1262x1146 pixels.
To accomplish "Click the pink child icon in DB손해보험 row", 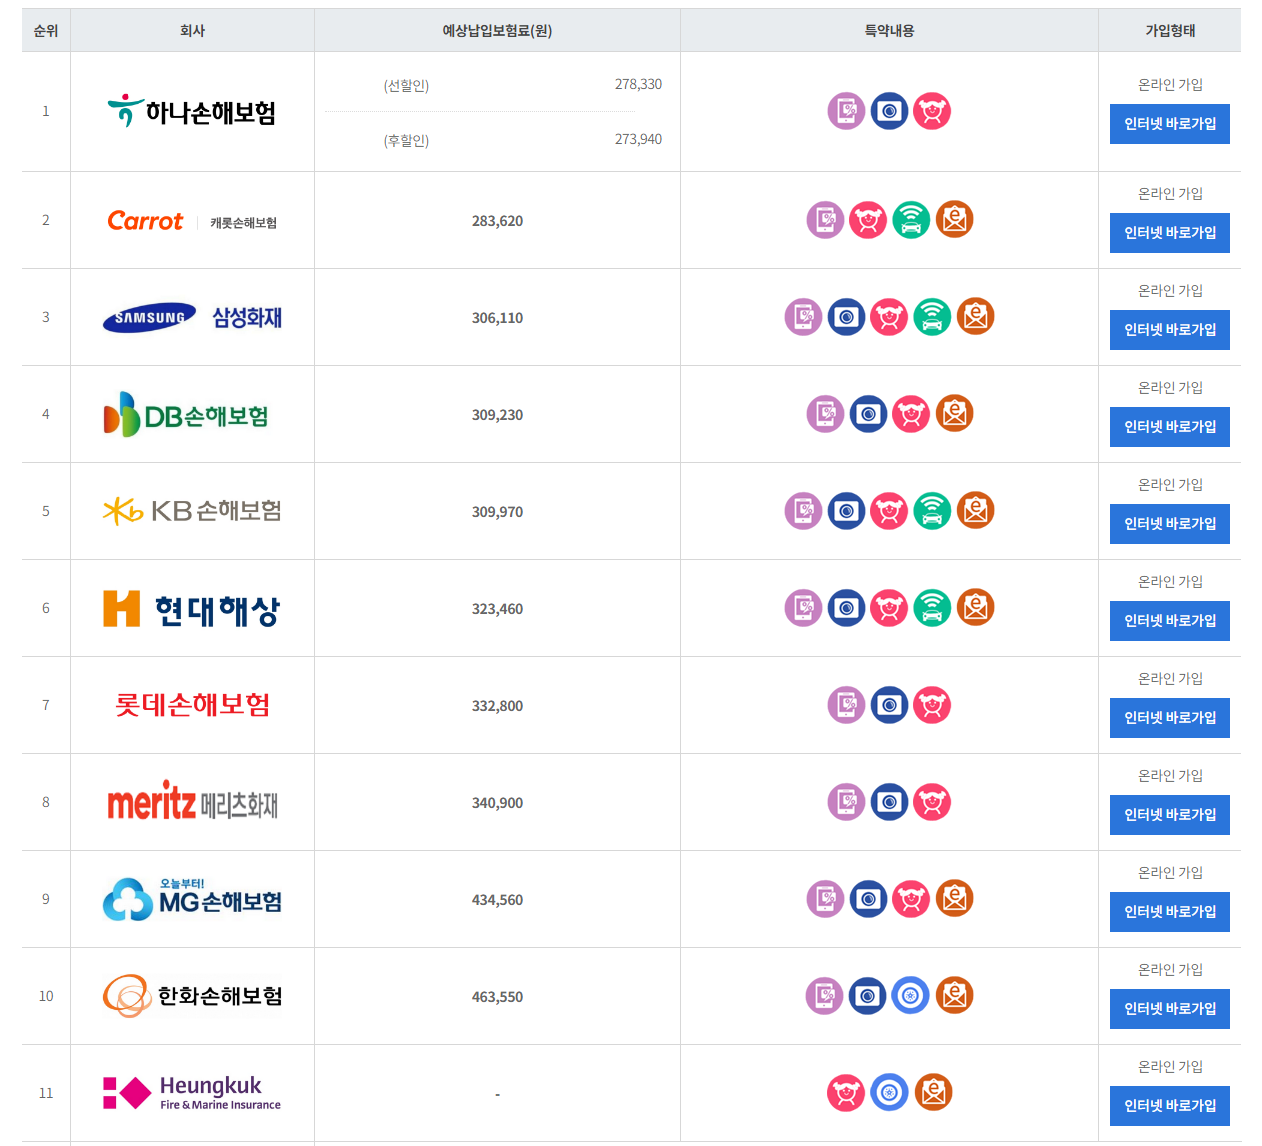I will 911,414.
